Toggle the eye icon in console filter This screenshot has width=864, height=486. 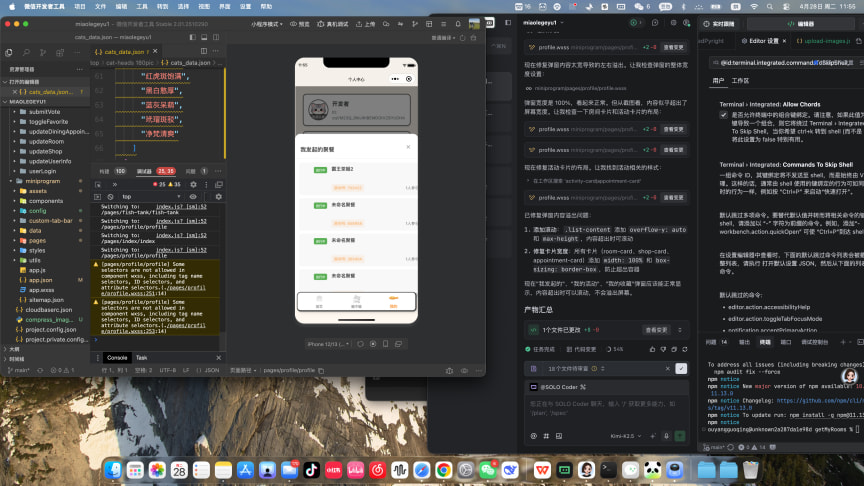coord(193,197)
